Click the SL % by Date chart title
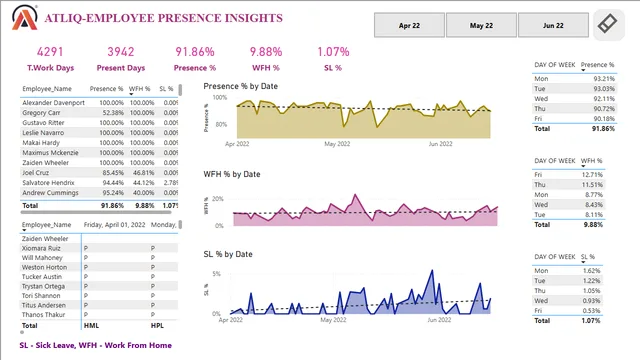 click(x=228, y=254)
